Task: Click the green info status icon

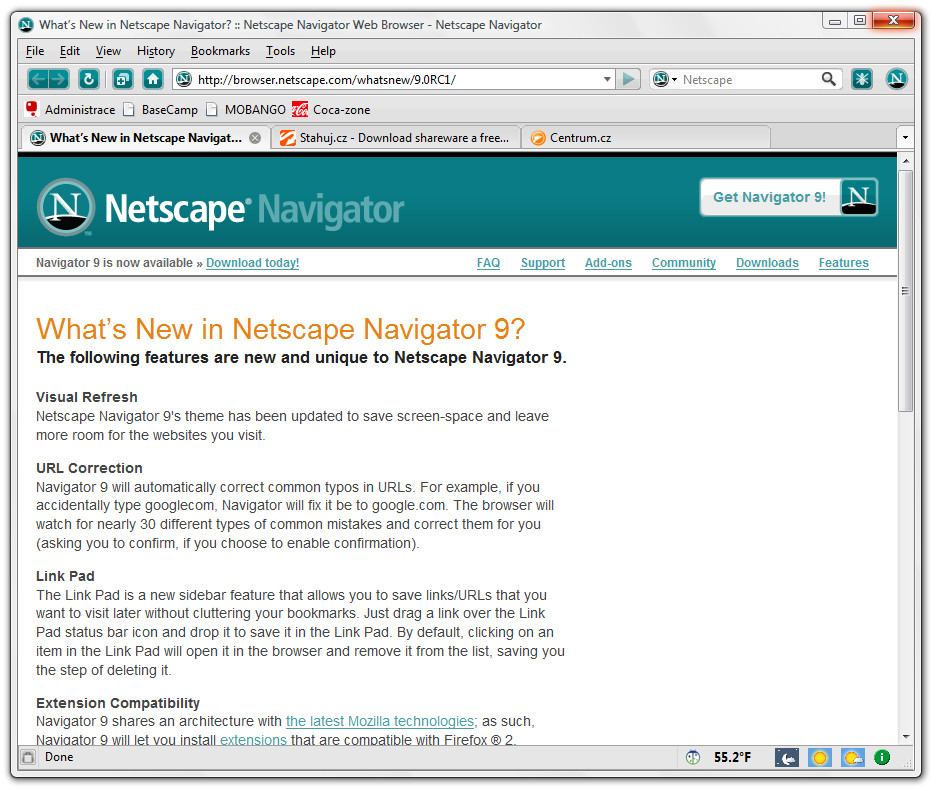Action: coord(882,758)
